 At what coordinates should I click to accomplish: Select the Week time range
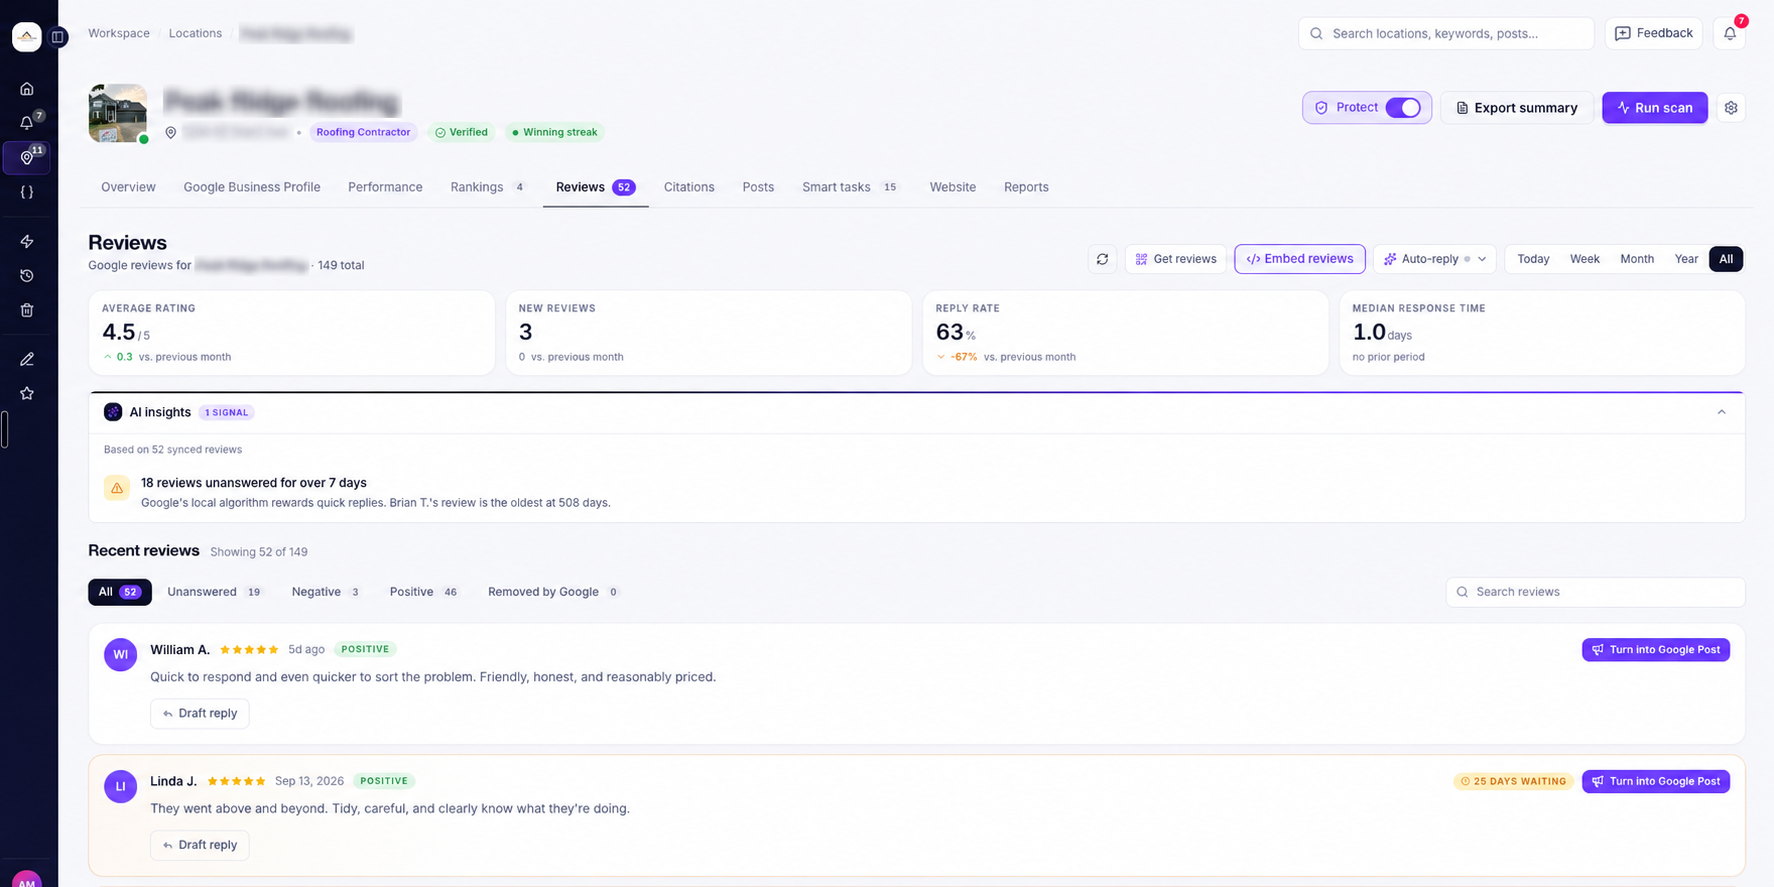pos(1584,259)
